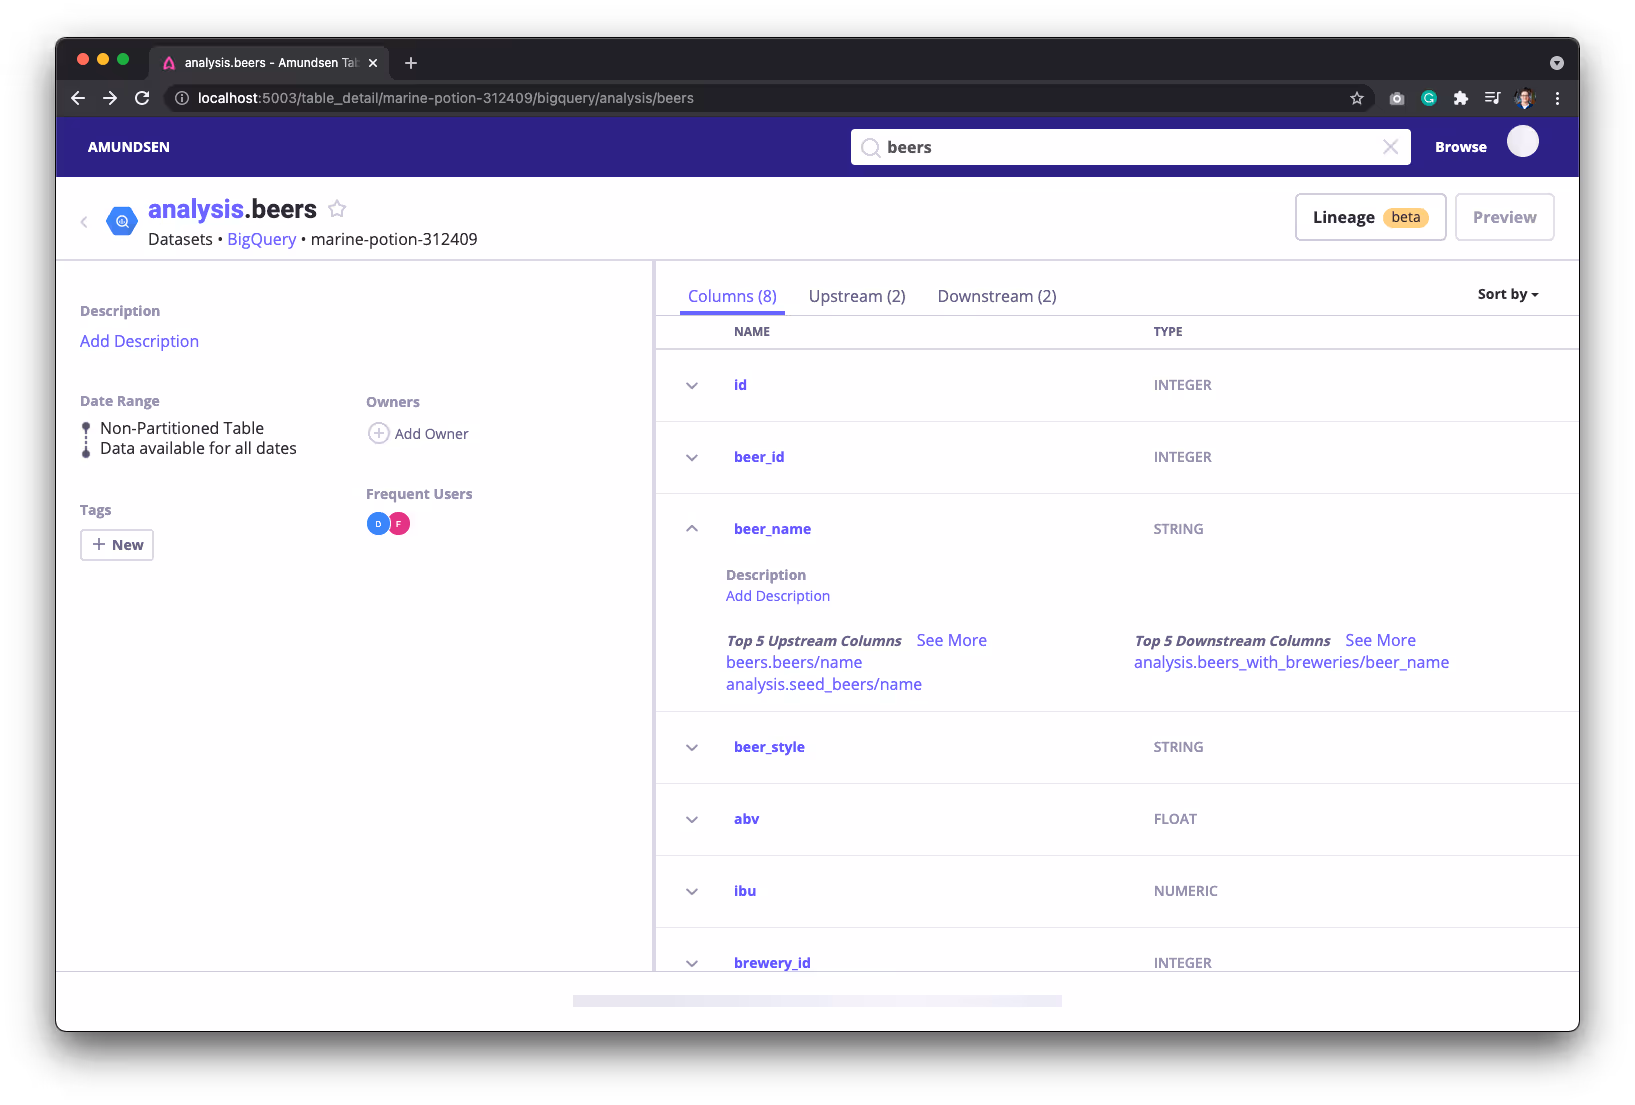Click the browser address bar URL
This screenshot has width=1635, height=1105.
coord(445,98)
